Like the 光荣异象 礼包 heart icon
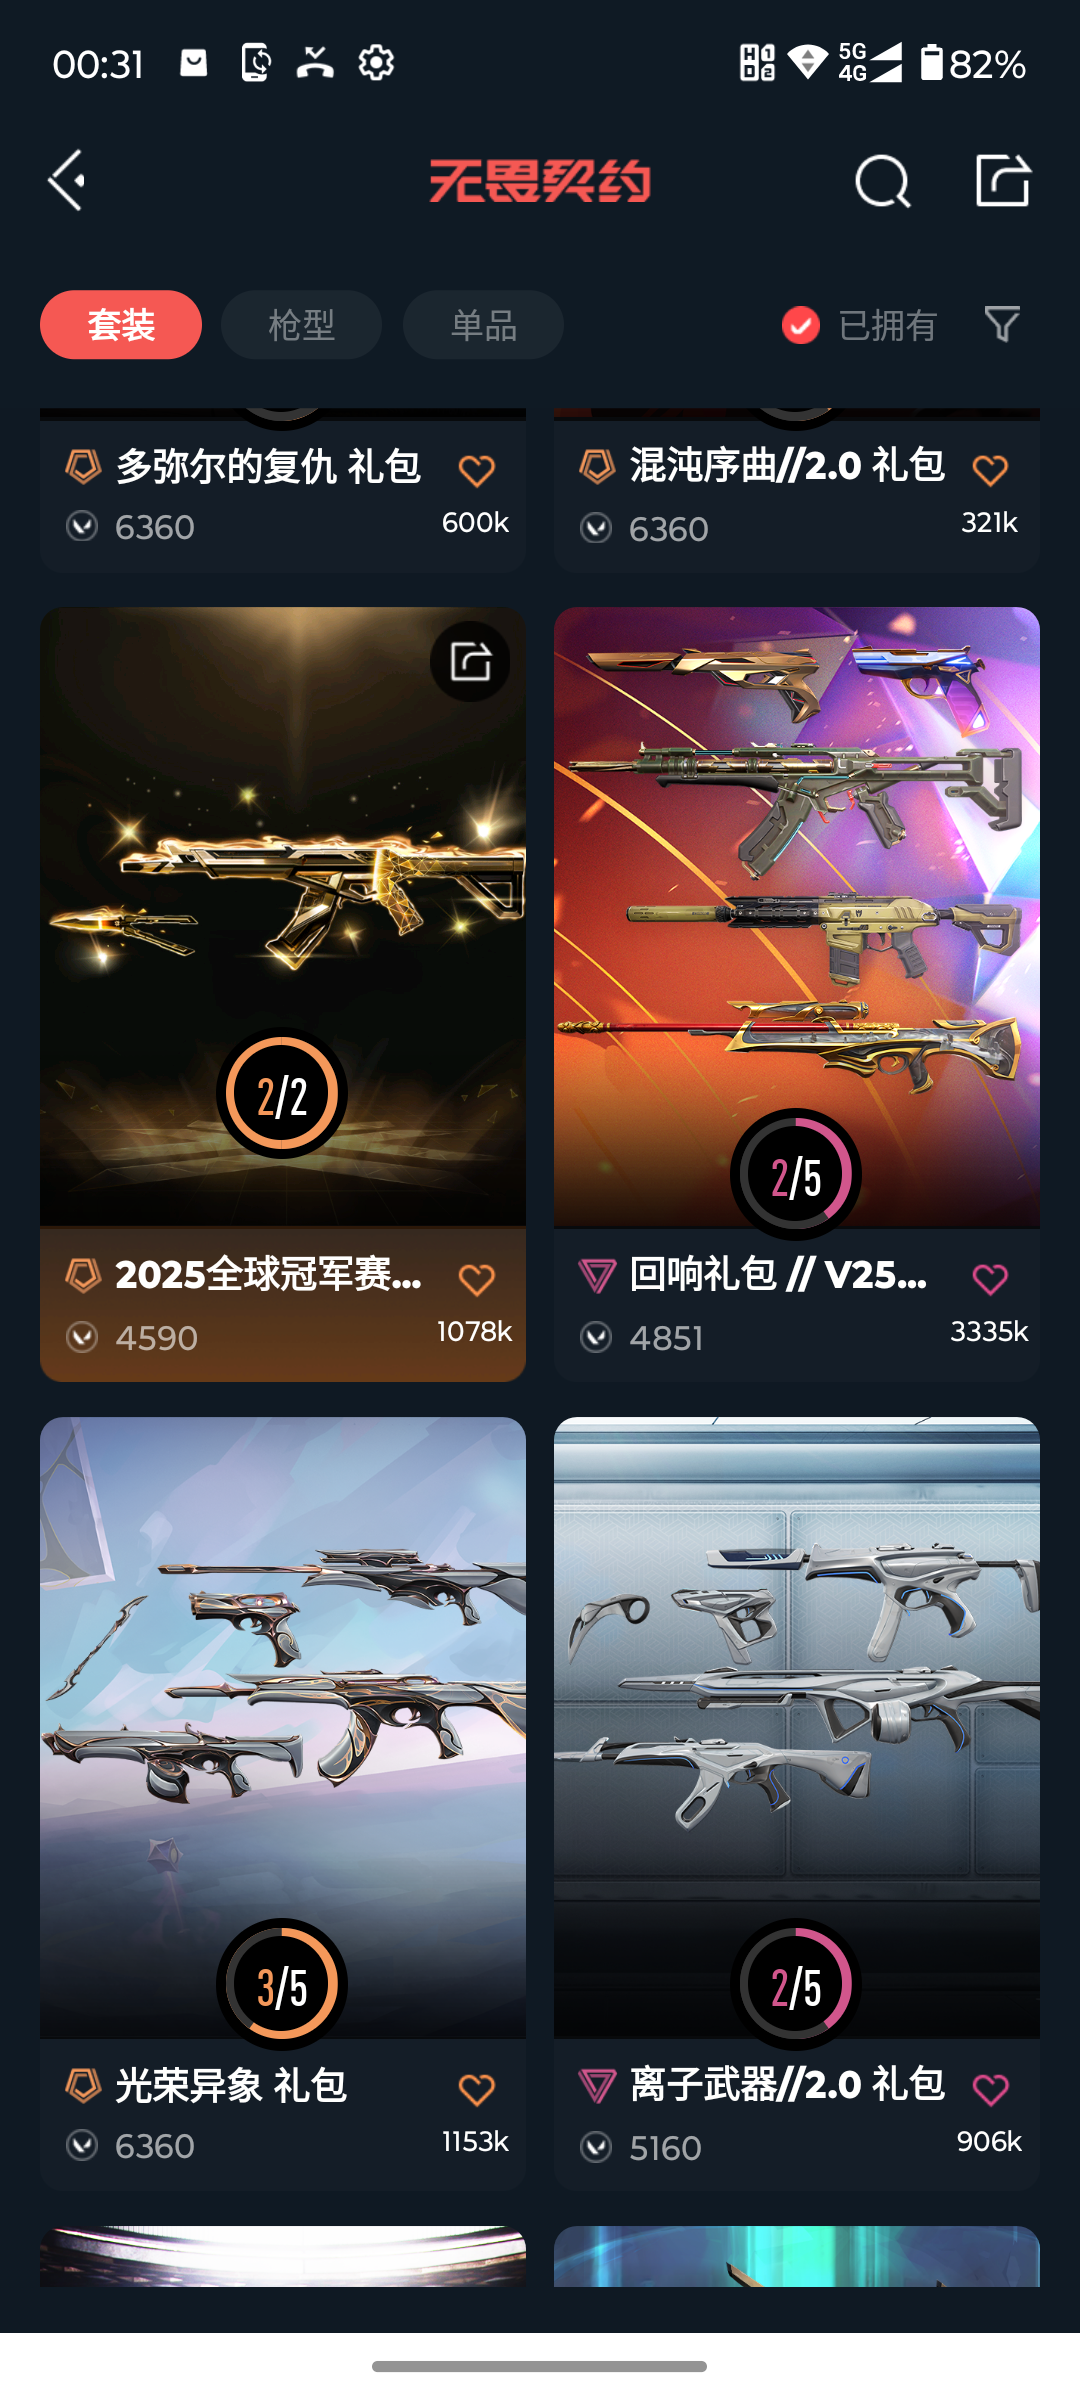Image resolution: width=1080 pixels, height=2400 pixels. (x=477, y=2089)
